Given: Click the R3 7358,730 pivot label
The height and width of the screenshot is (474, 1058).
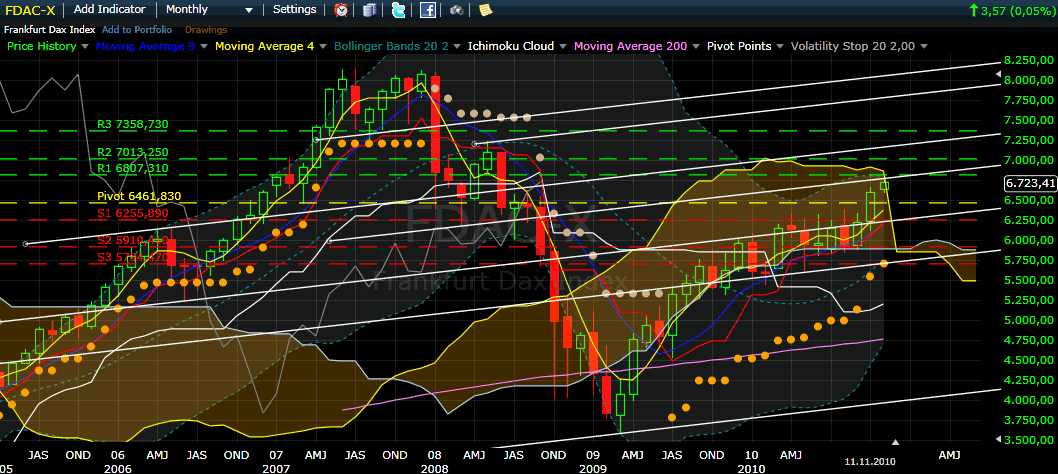Looking at the screenshot, I should [132, 124].
